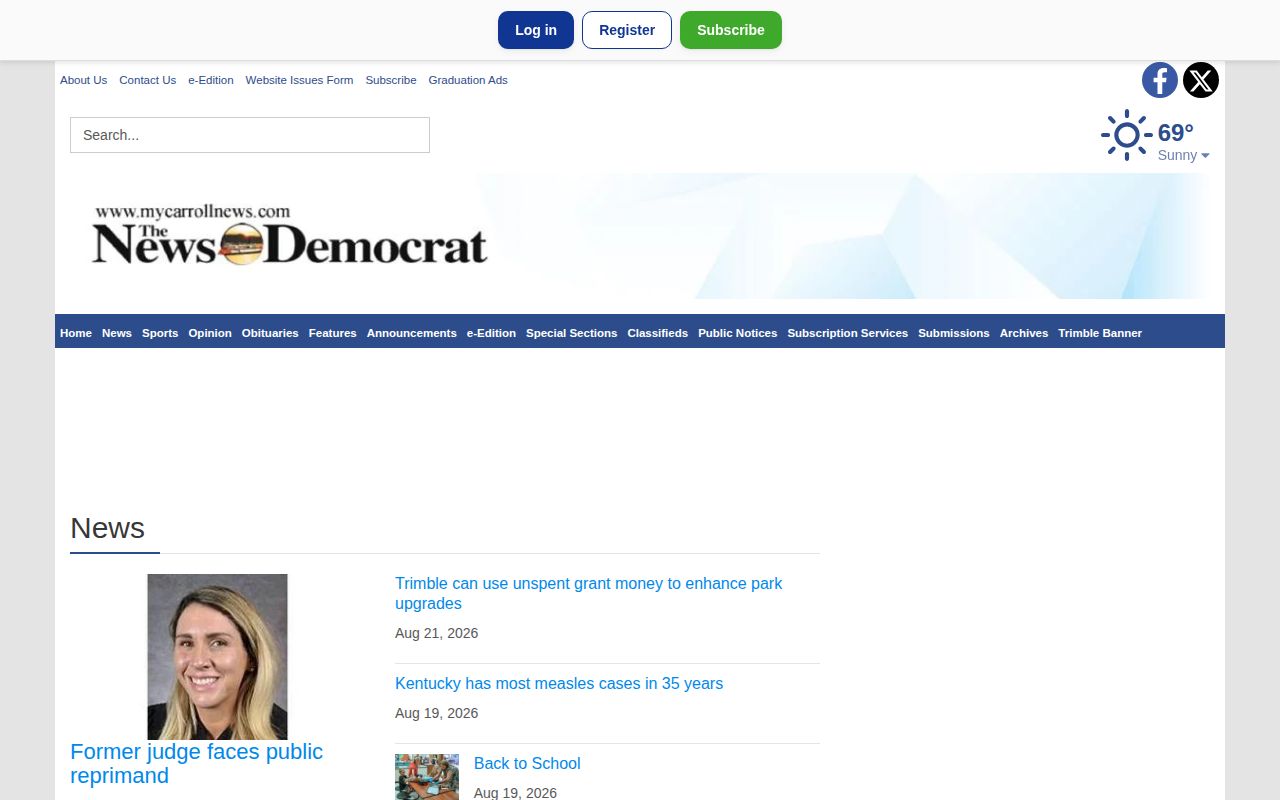Focus the Search input field
This screenshot has height=800, width=1280.
pyautogui.click(x=250, y=135)
